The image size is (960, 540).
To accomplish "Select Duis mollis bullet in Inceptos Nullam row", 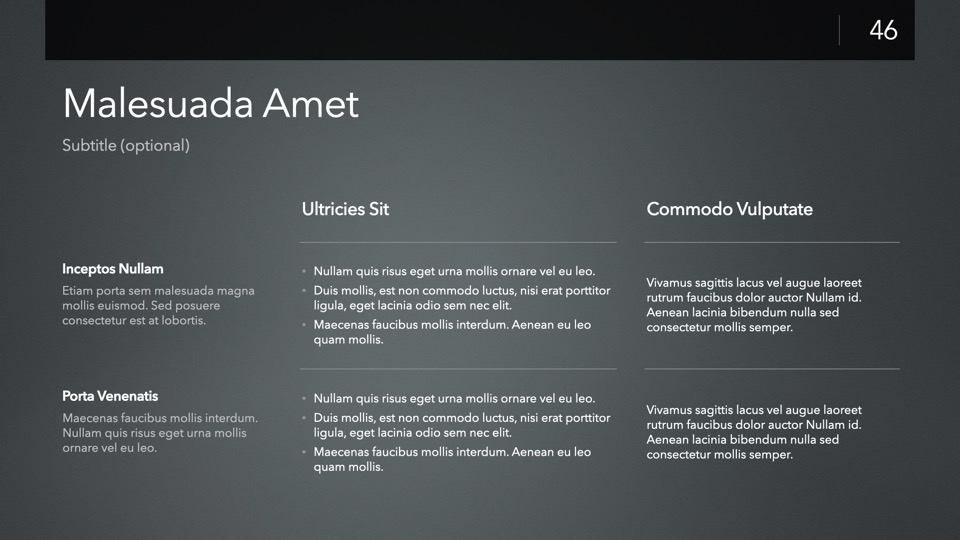I will point(461,298).
